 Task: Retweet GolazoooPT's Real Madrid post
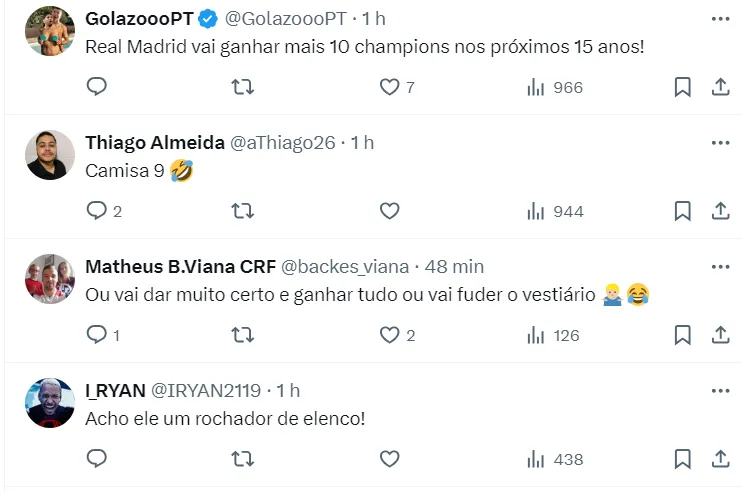click(242, 87)
